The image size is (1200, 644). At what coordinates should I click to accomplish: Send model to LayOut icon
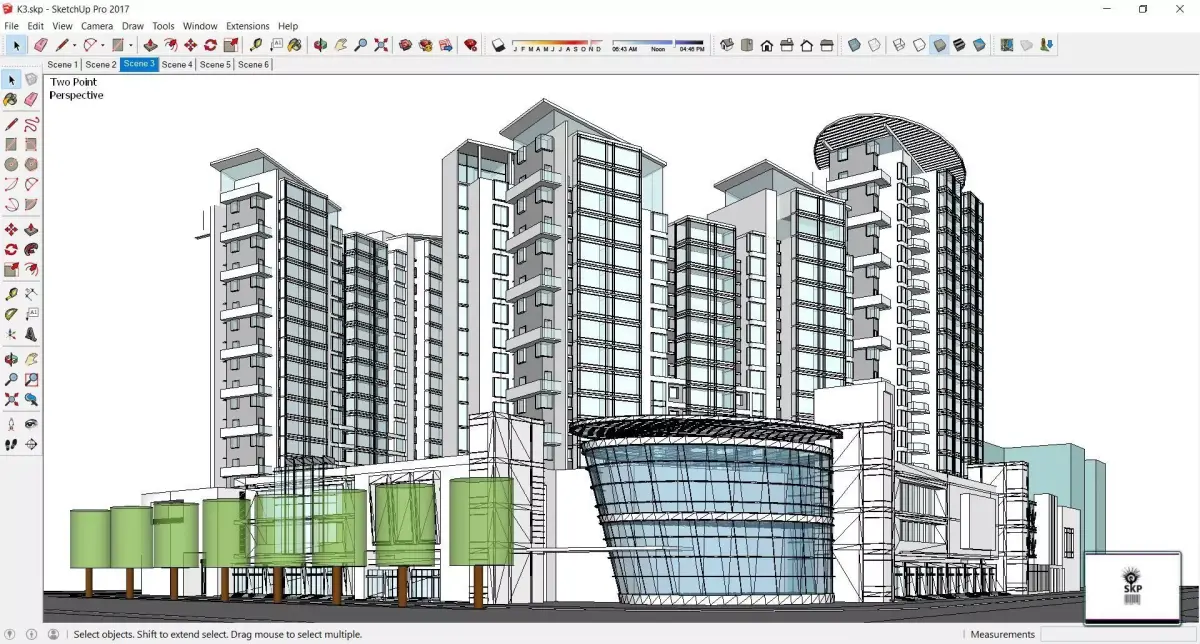click(x=445, y=45)
